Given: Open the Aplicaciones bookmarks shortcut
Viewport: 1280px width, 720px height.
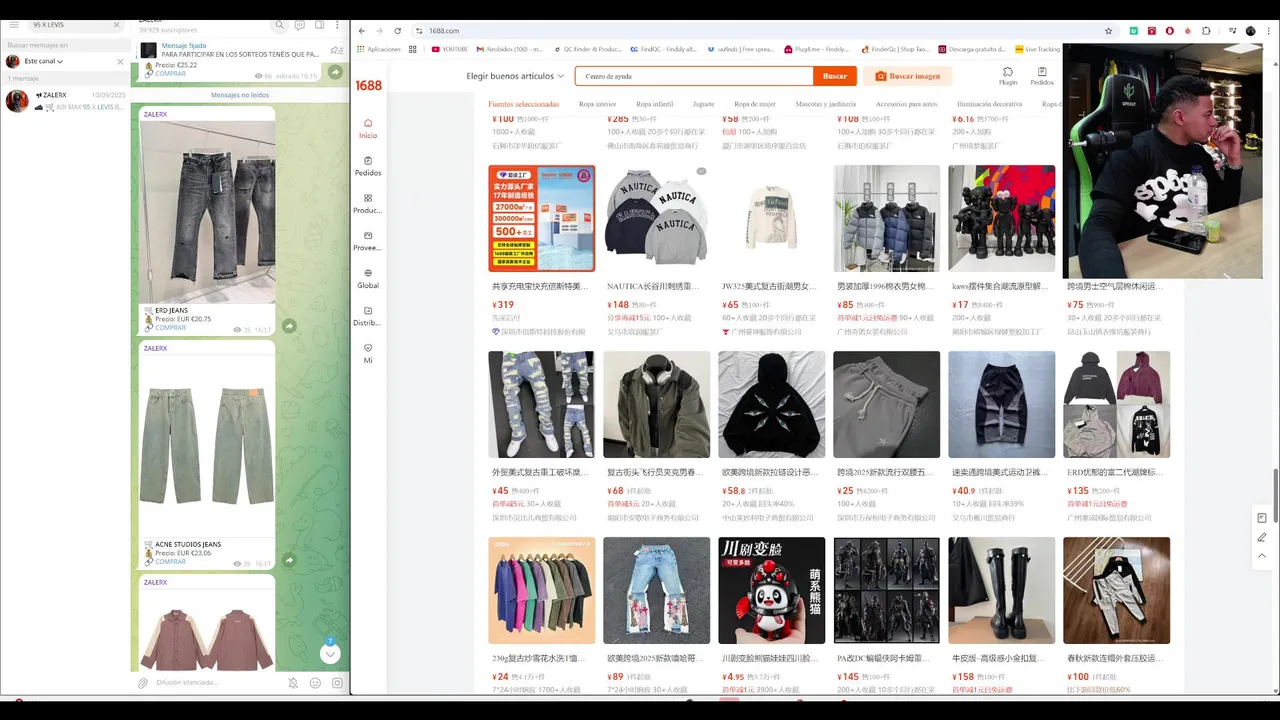Looking at the screenshot, I should pyautogui.click(x=378, y=49).
